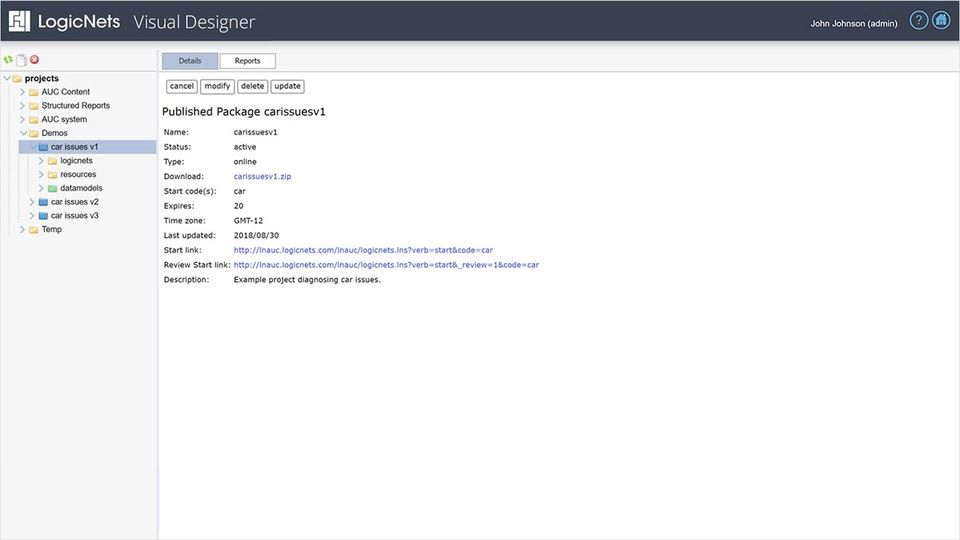This screenshot has height=540, width=960.
Task: Expand the AUC Content folder
Action: (23, 92)
